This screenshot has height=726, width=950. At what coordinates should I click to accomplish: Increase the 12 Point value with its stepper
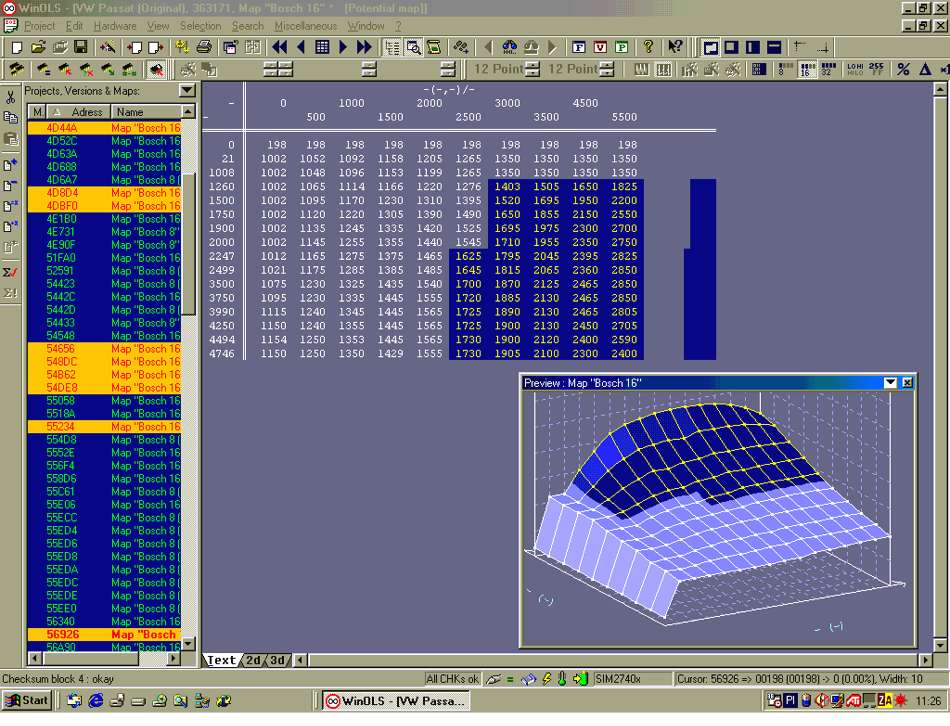pyautogui.click(x=532, y=67)
